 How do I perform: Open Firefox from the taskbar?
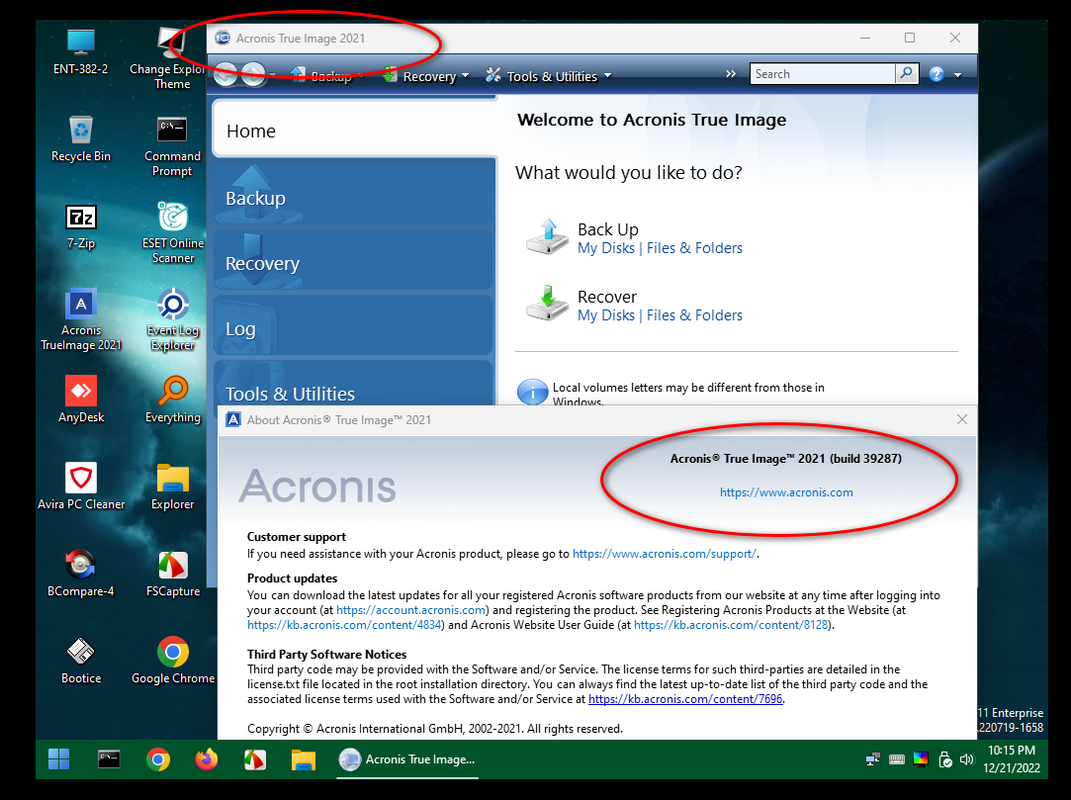pyautogui.click(x=206, y=759)
